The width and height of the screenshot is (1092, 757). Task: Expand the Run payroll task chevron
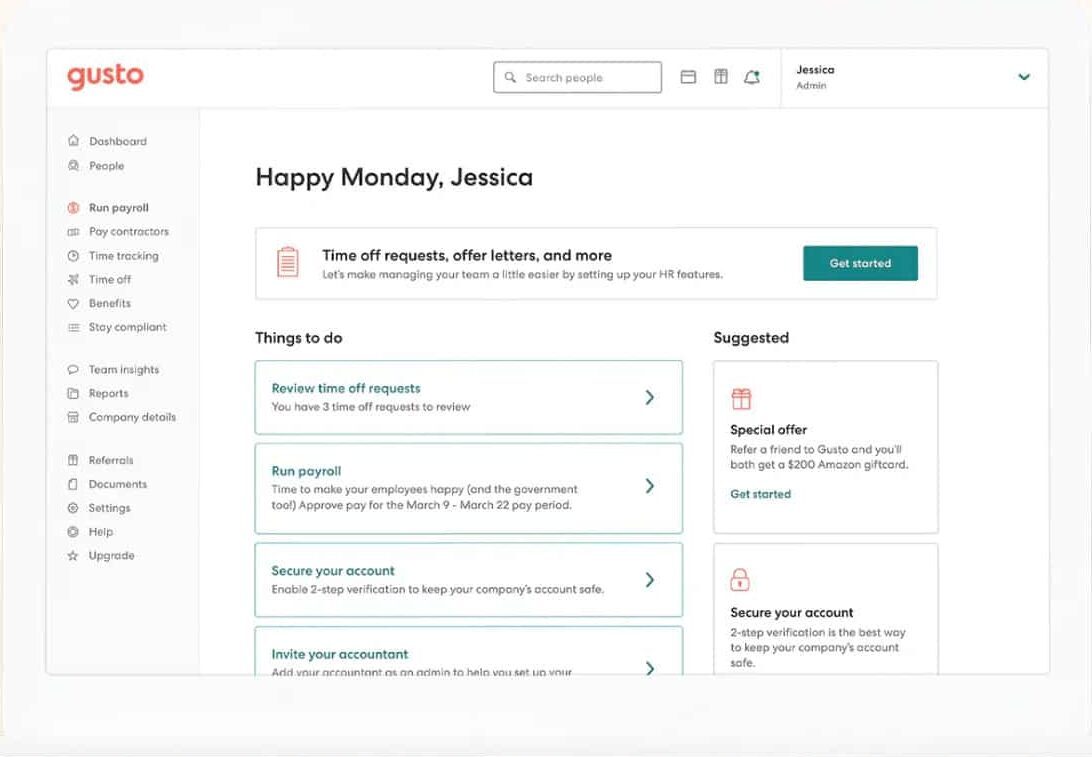[x=650, y=487]
